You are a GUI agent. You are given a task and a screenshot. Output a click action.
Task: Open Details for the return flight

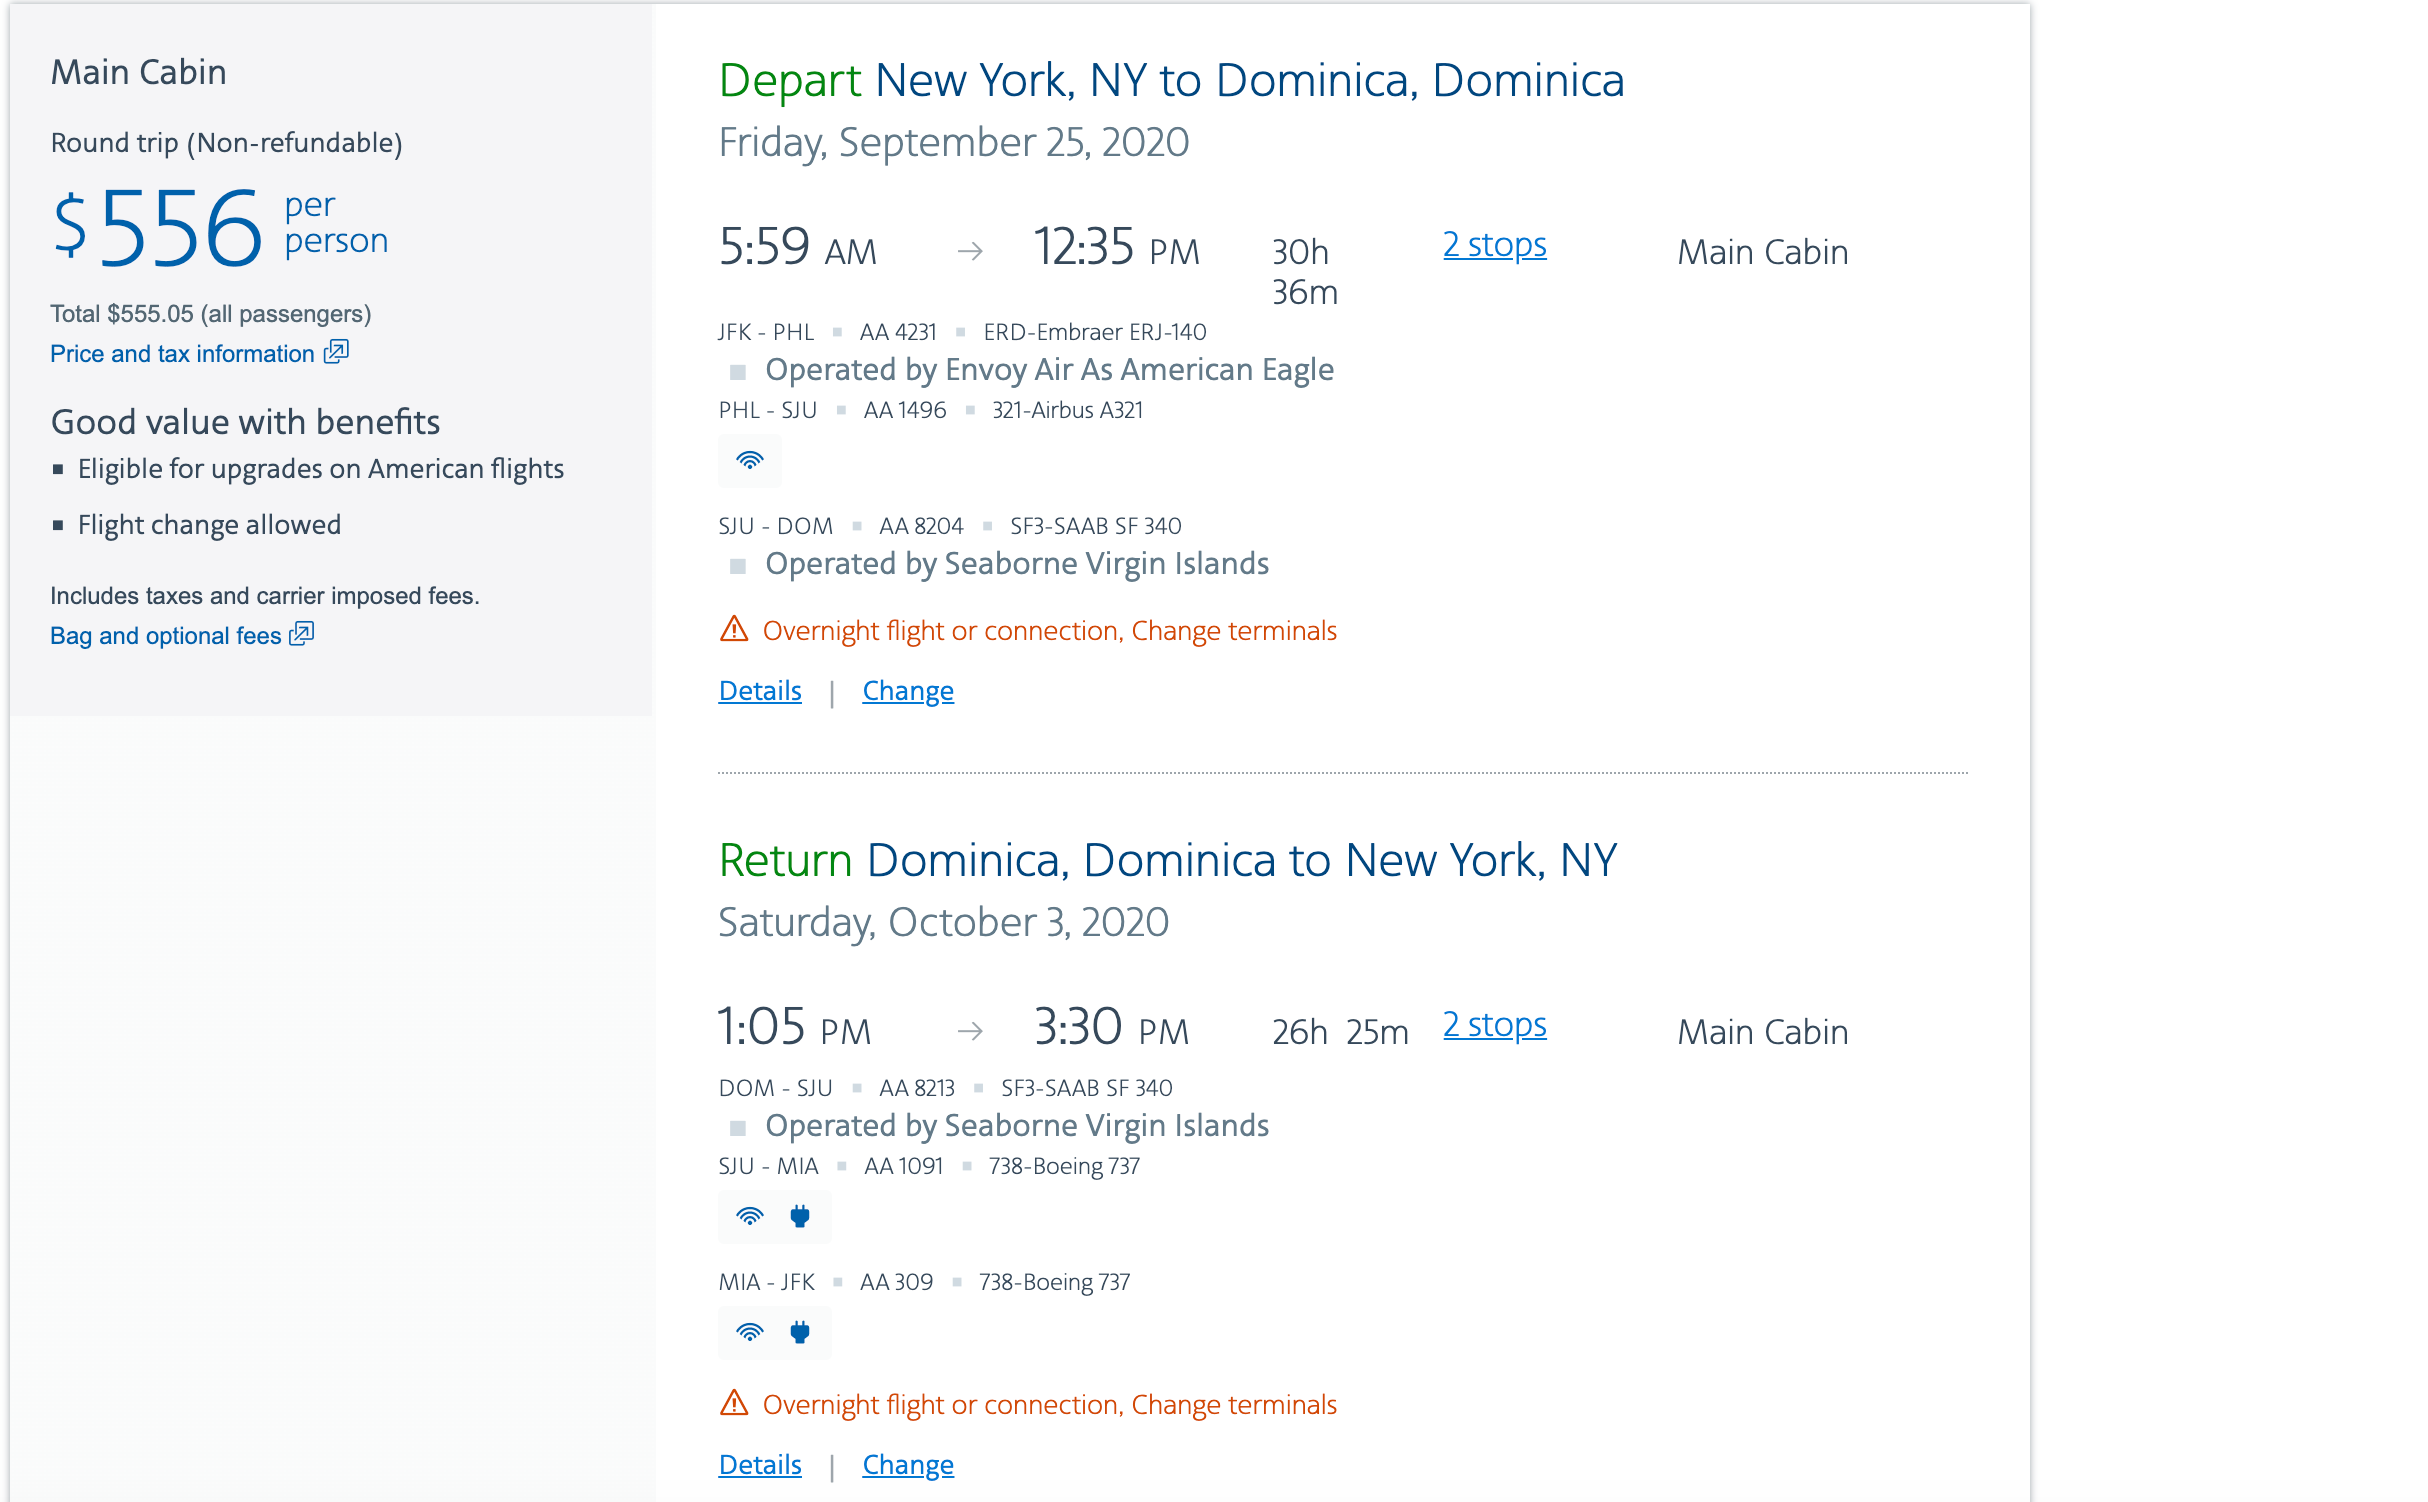point(760,1465)
